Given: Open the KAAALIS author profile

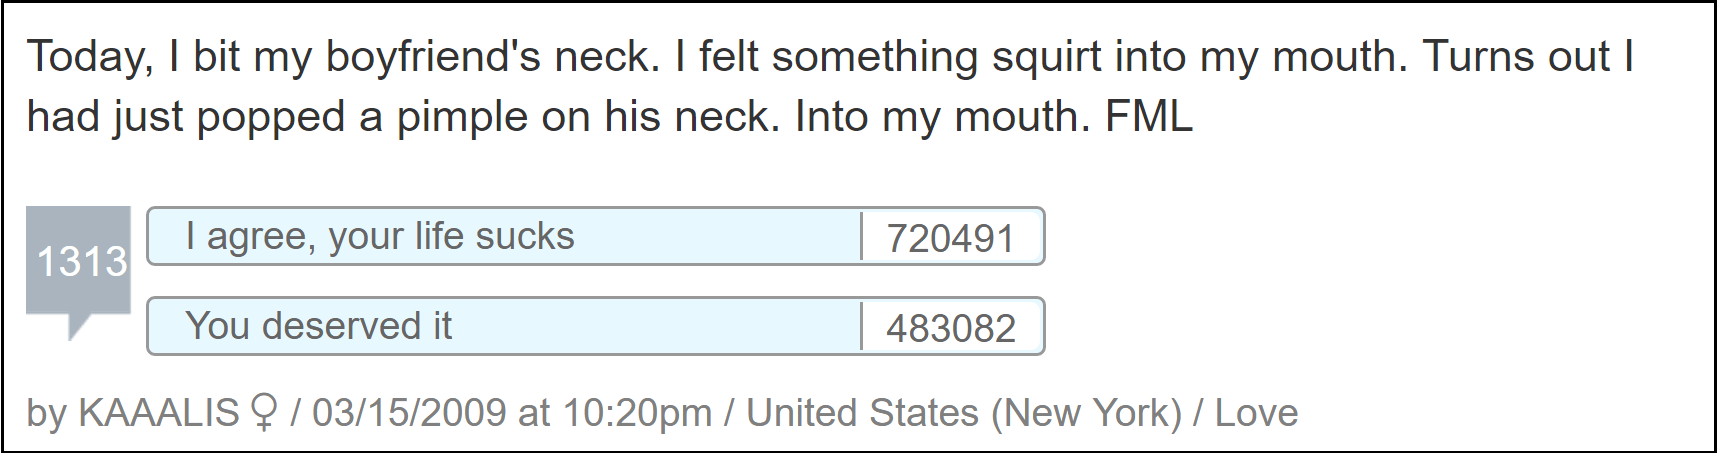Looking at the screenshot, I should [159, 412].
